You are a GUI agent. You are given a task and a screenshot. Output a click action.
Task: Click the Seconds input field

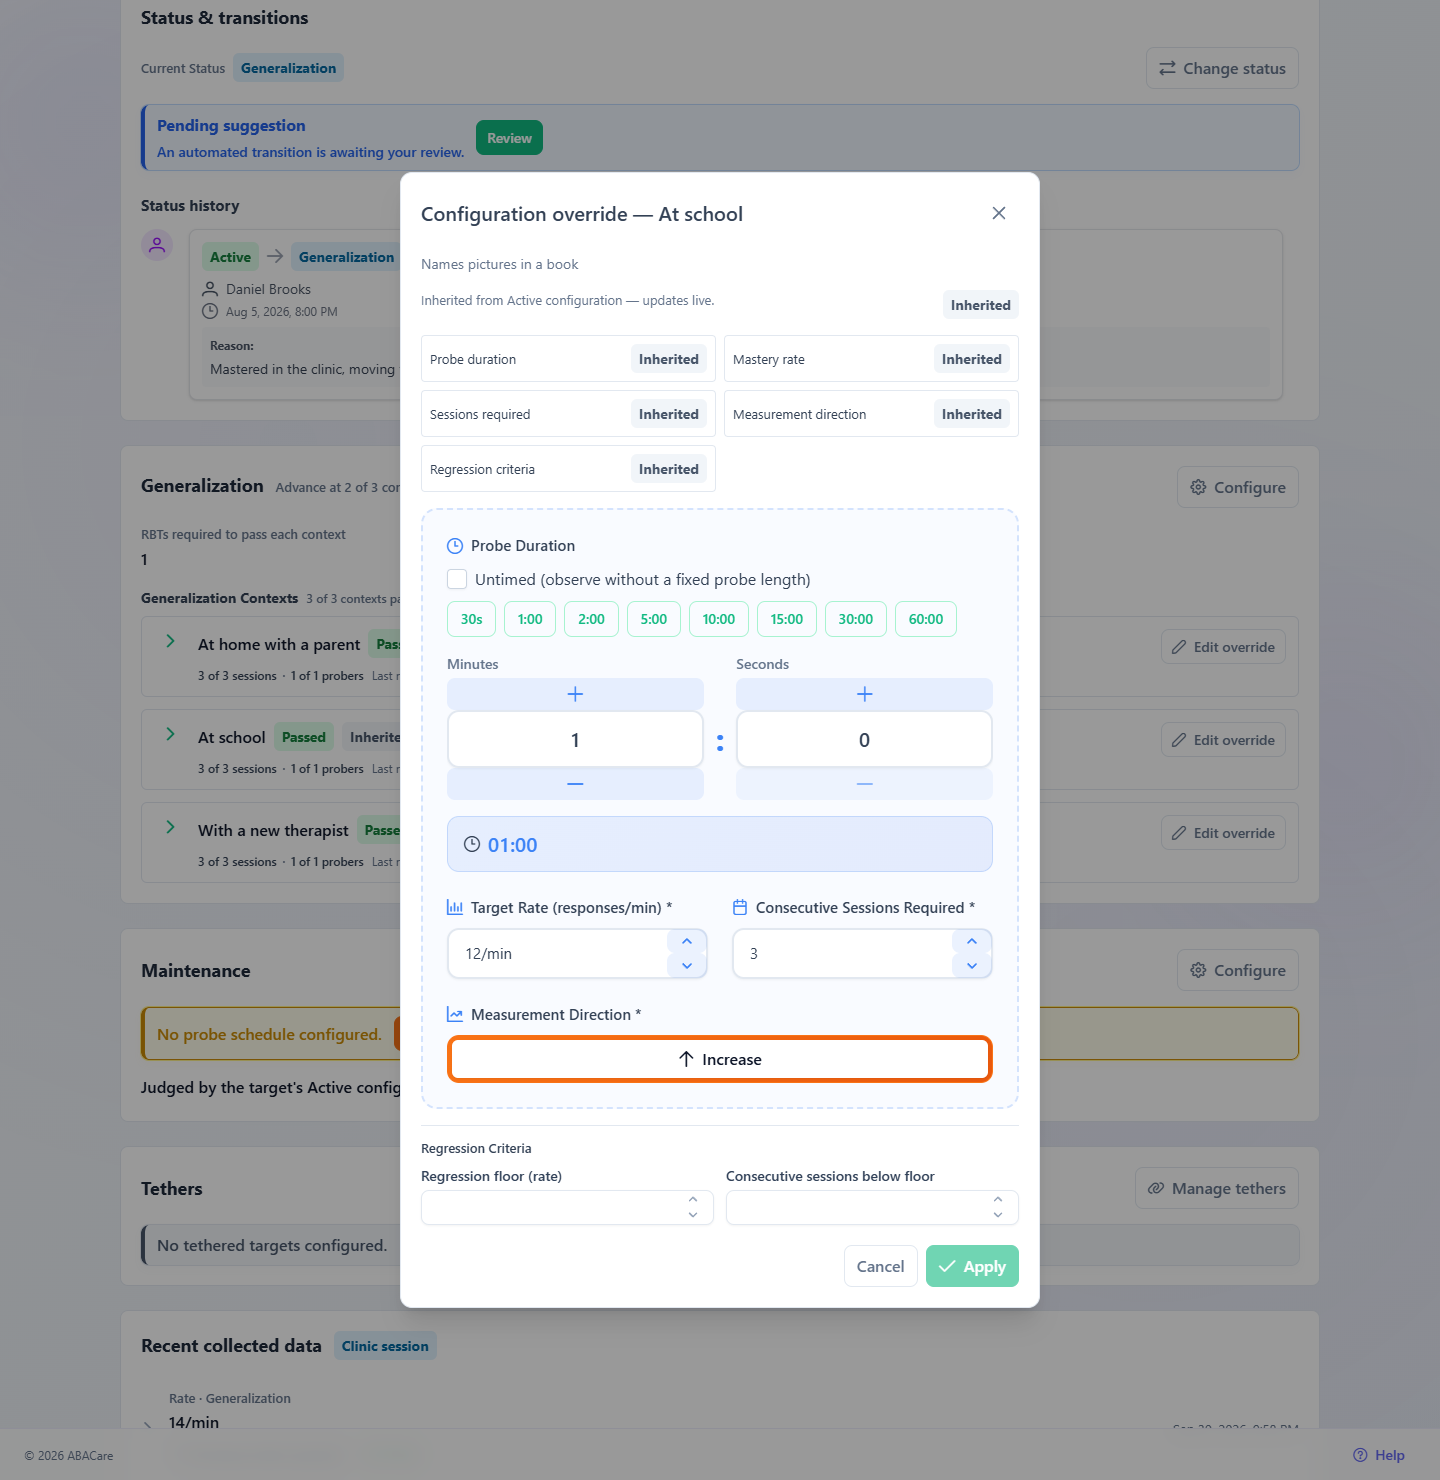[x=864, y=740]
